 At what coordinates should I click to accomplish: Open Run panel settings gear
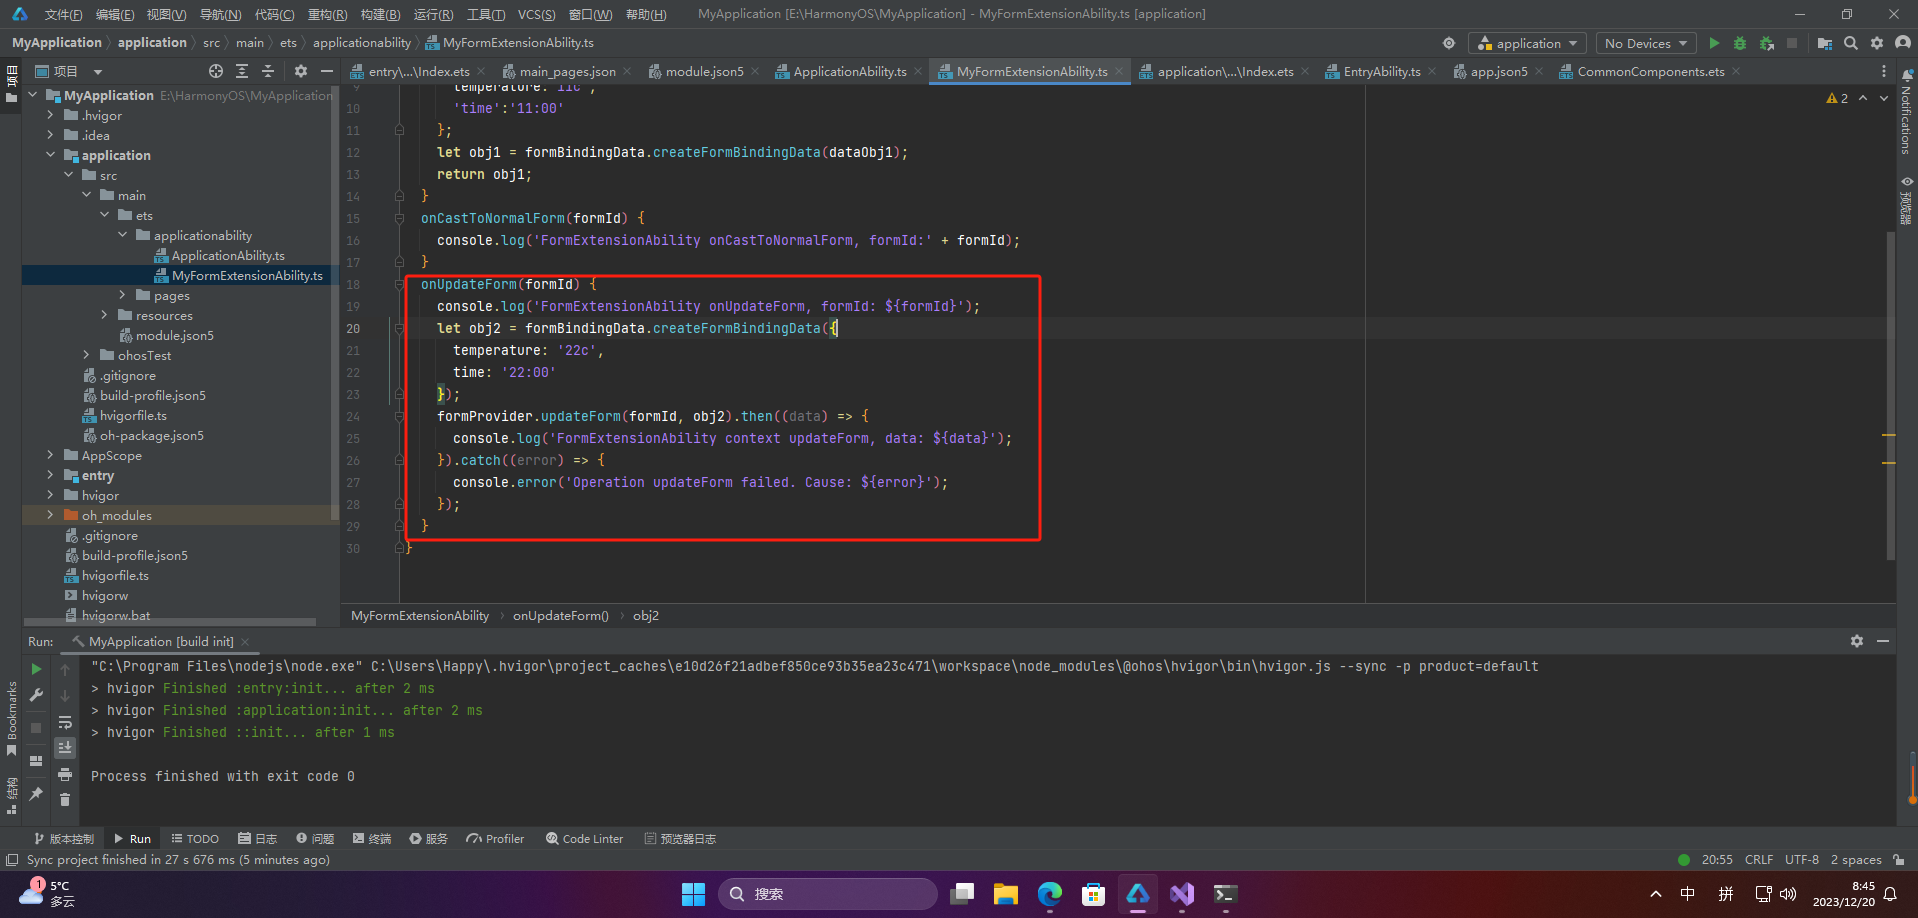tap(1857, 641)
